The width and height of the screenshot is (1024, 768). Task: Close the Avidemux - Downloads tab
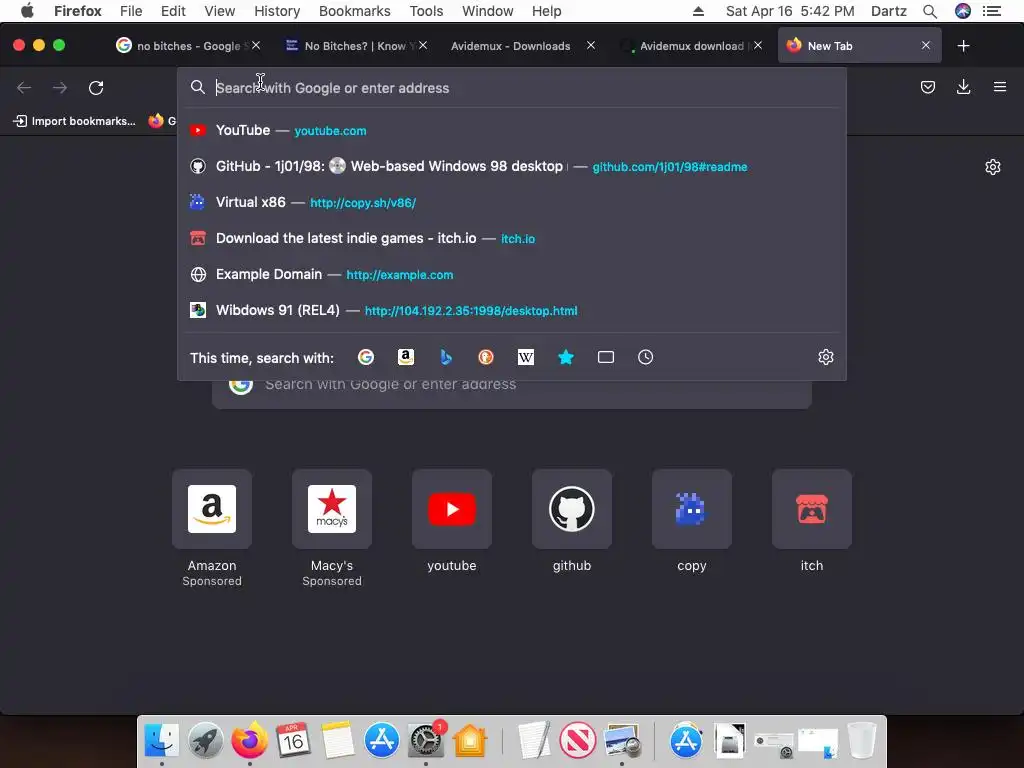[x=590, y=45]
